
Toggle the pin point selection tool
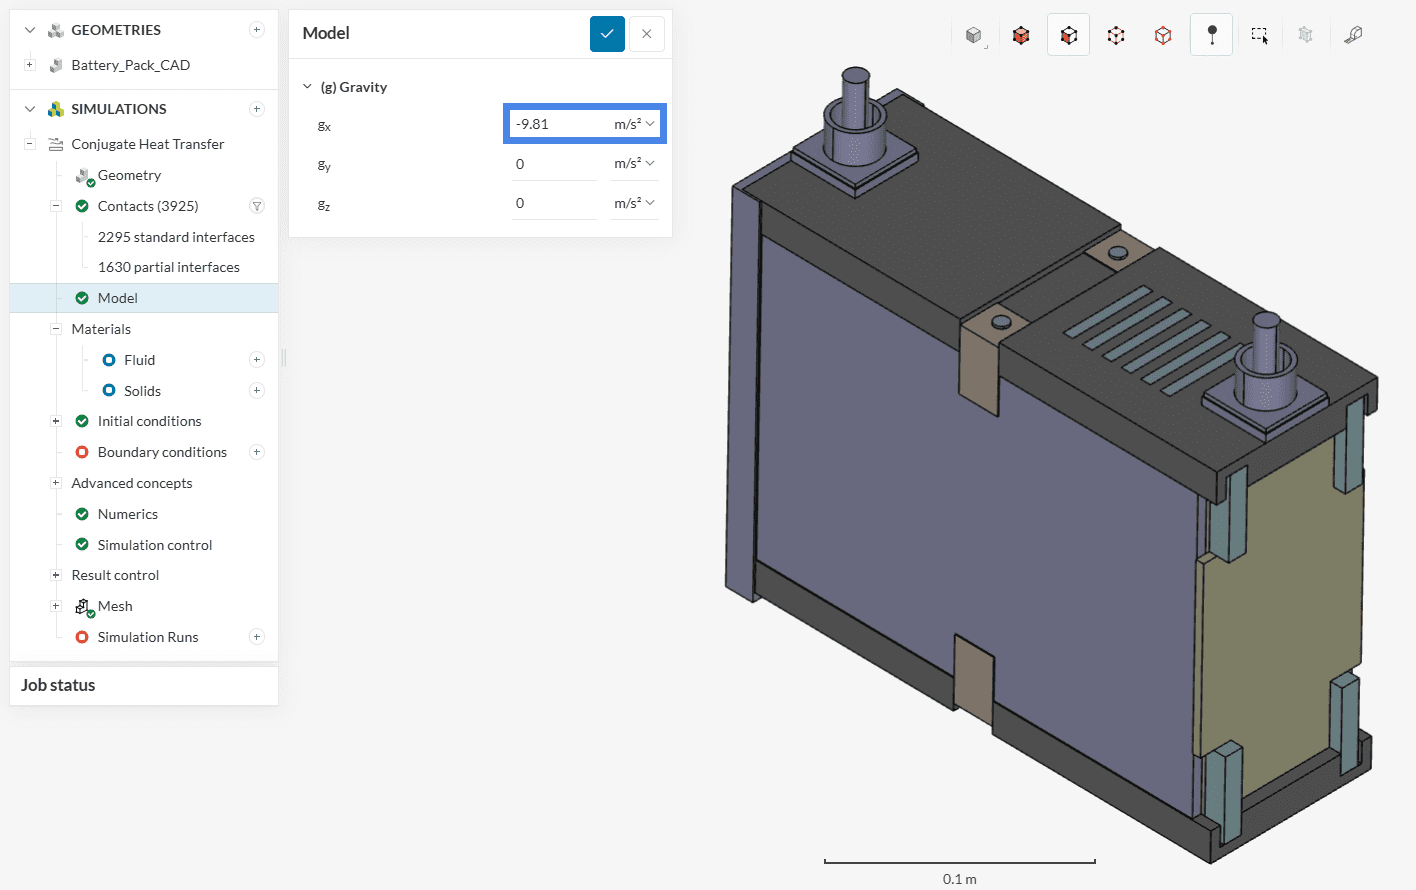click(x=1211, y=35)
